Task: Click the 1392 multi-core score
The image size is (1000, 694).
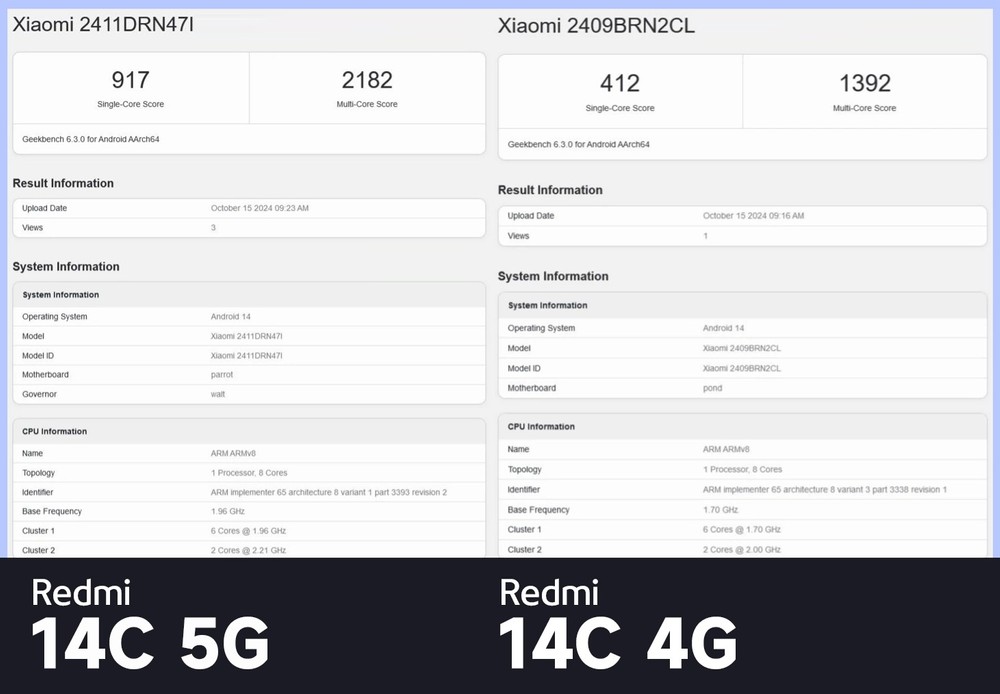Action: point(864,84)
